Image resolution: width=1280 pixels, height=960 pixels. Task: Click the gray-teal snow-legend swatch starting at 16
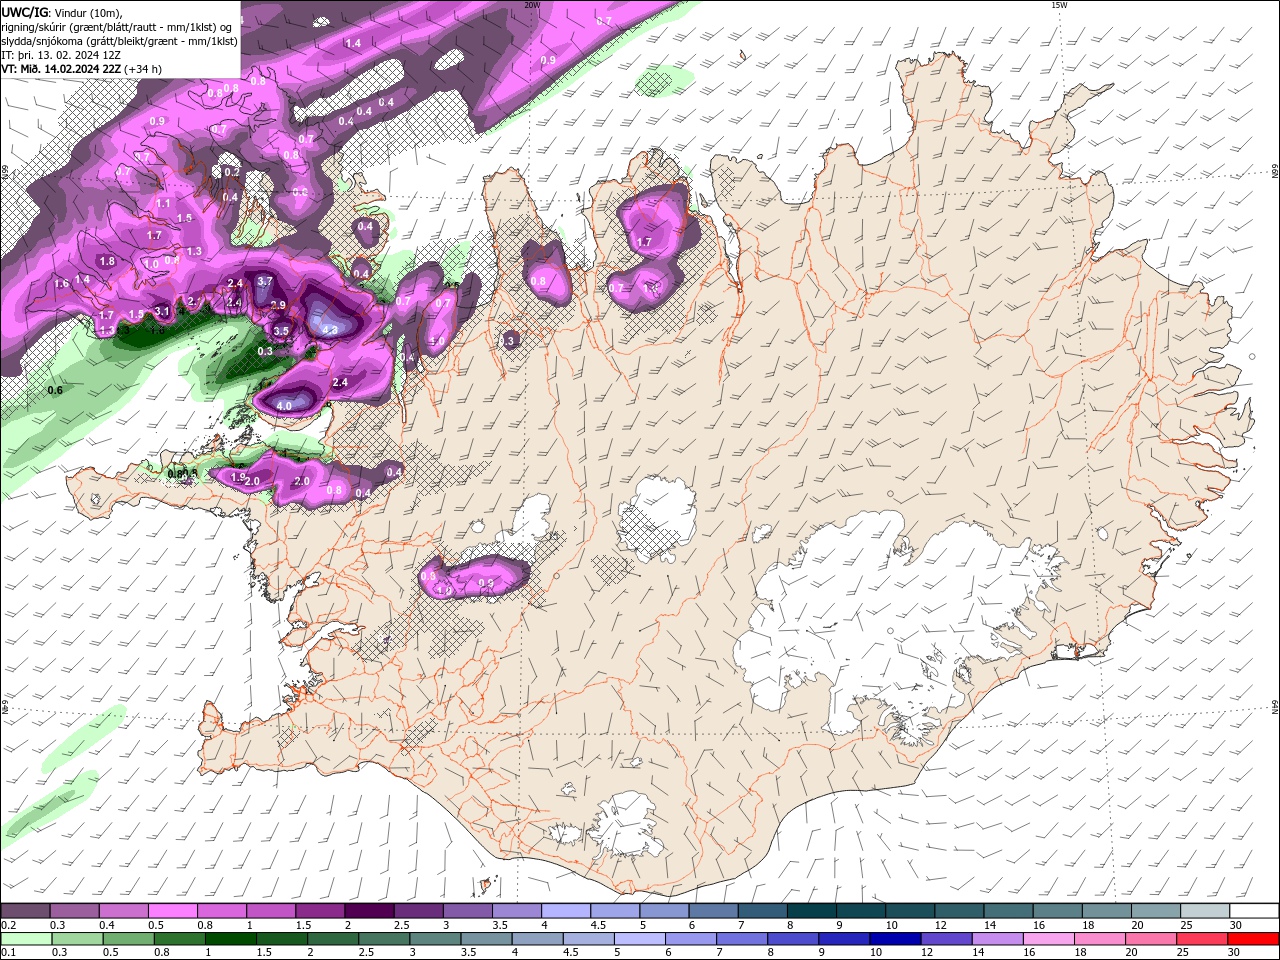(x=1058, y=911)
